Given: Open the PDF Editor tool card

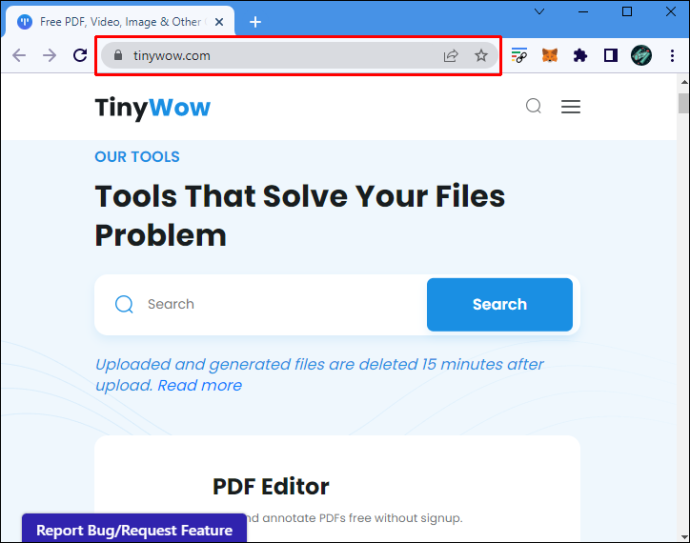Looking at the screenshot, I should (337, 489).
